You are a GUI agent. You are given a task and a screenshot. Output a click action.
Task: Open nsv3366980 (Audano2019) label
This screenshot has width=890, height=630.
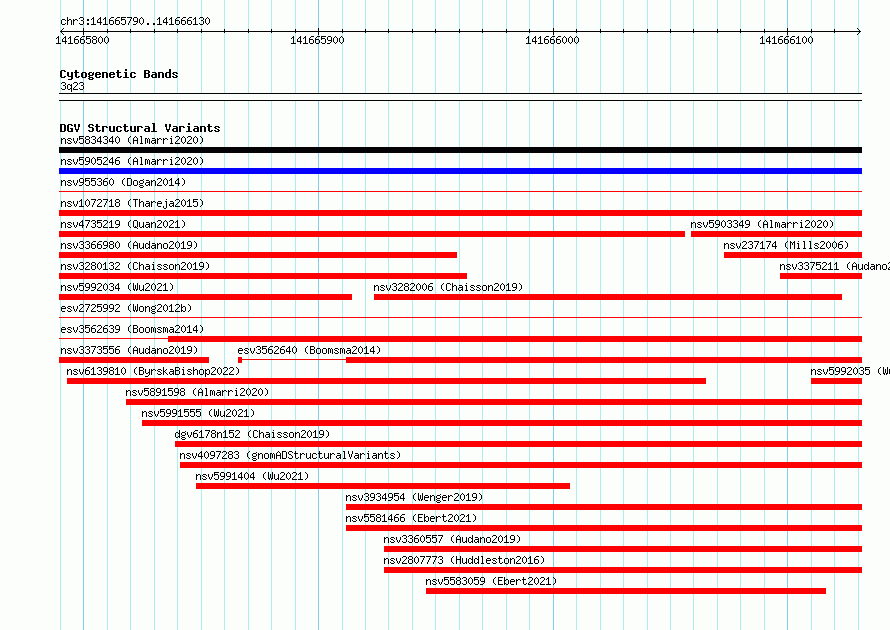129,245
